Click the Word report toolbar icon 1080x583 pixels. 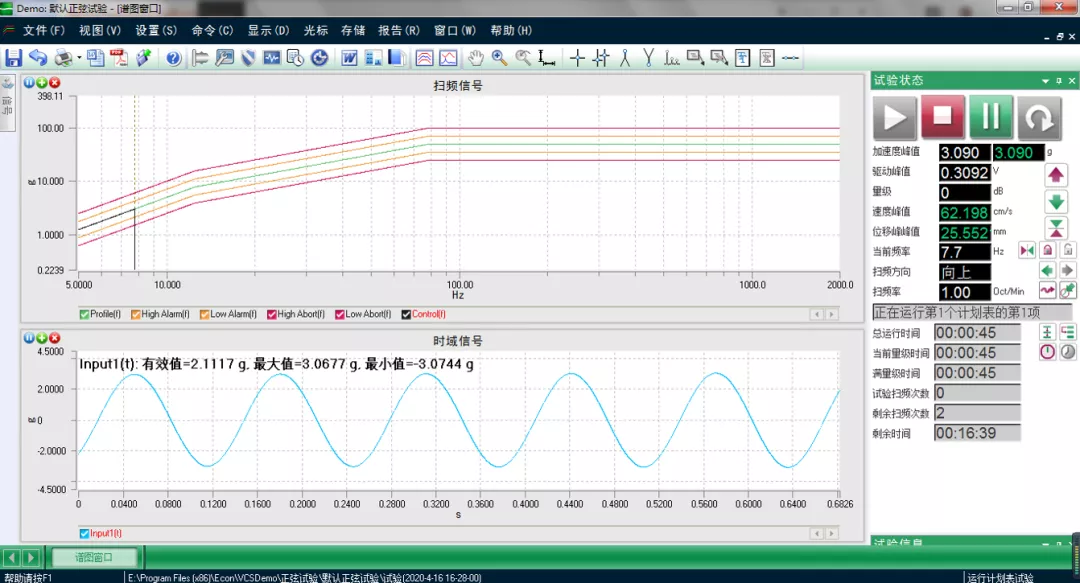pyautogui.click(x=349, y=58)
